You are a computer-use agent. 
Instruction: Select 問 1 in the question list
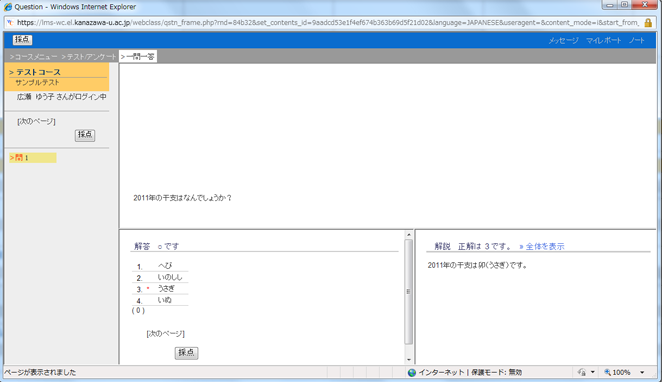click(x=33, y=158)
